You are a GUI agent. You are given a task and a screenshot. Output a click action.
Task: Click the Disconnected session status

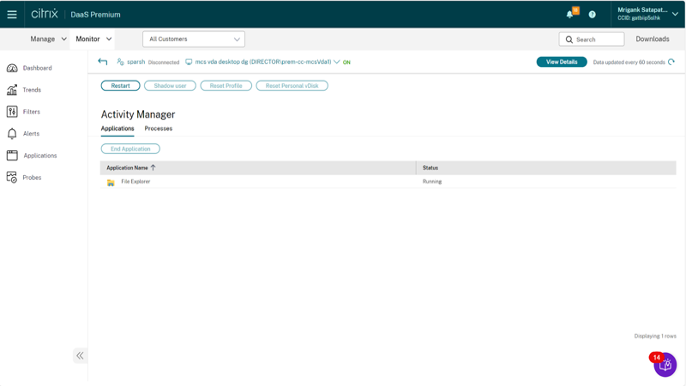(x=164, y=62)
